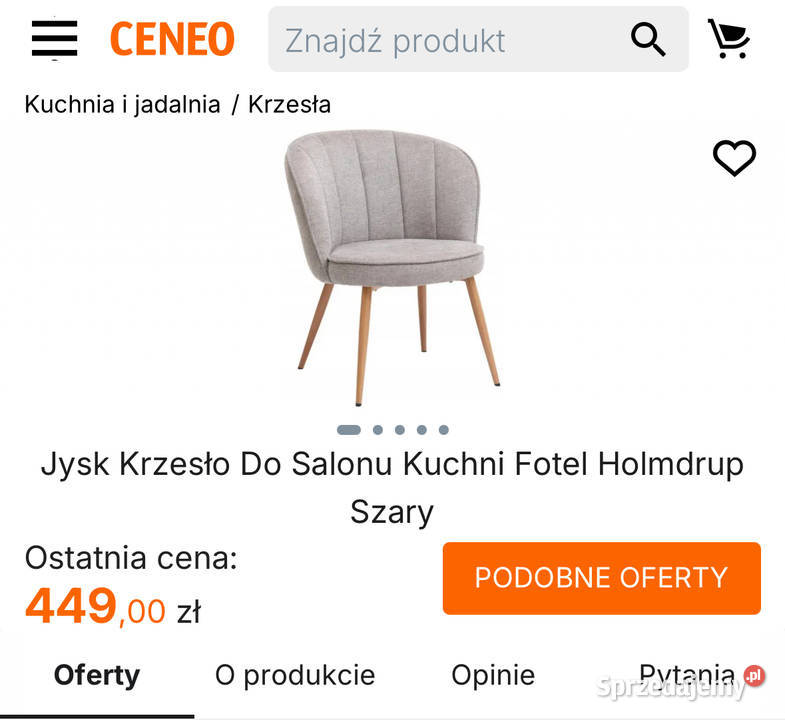
Task: Select the first carousel indicator
Action: coord(349,430)
